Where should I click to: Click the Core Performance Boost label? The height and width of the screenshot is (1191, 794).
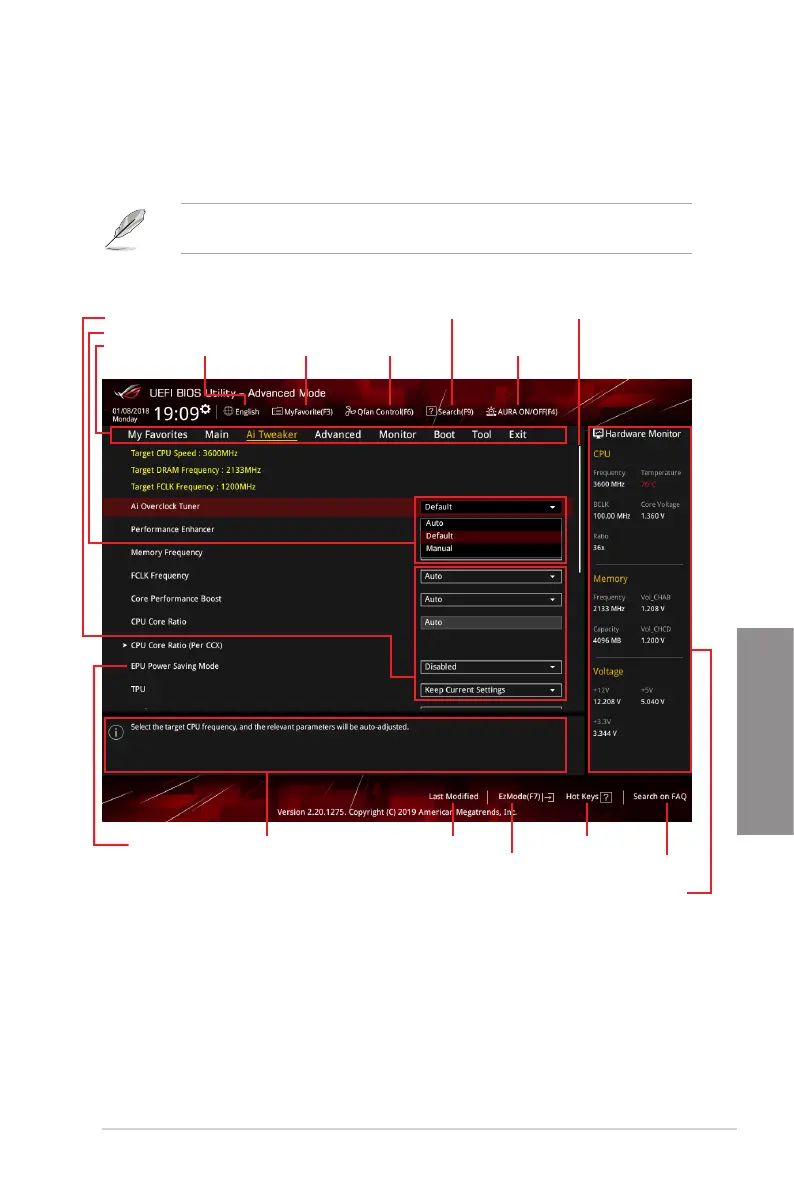tap(176, 599)
